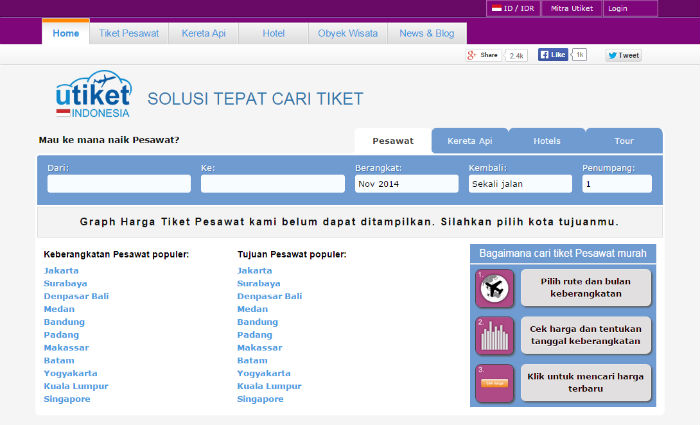Click the Bagaimana cari tiket Pesawat murah heading
The image size is (700, 425).
tap(562, 254)
